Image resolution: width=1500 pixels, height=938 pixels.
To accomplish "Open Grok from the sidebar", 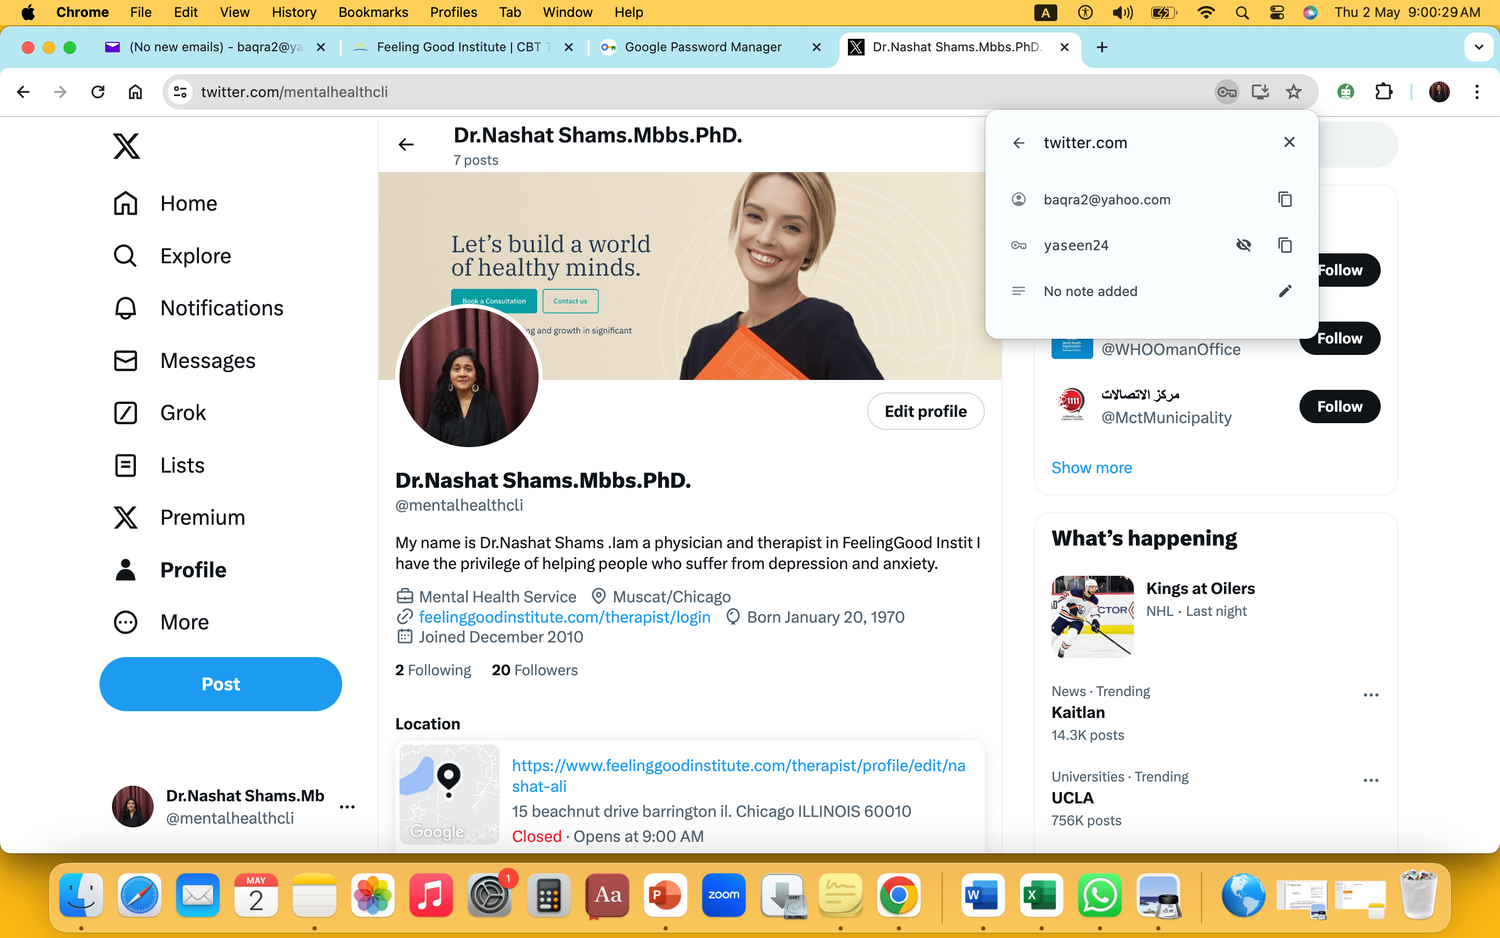I will pyautogui.click(x=160, y=413).
